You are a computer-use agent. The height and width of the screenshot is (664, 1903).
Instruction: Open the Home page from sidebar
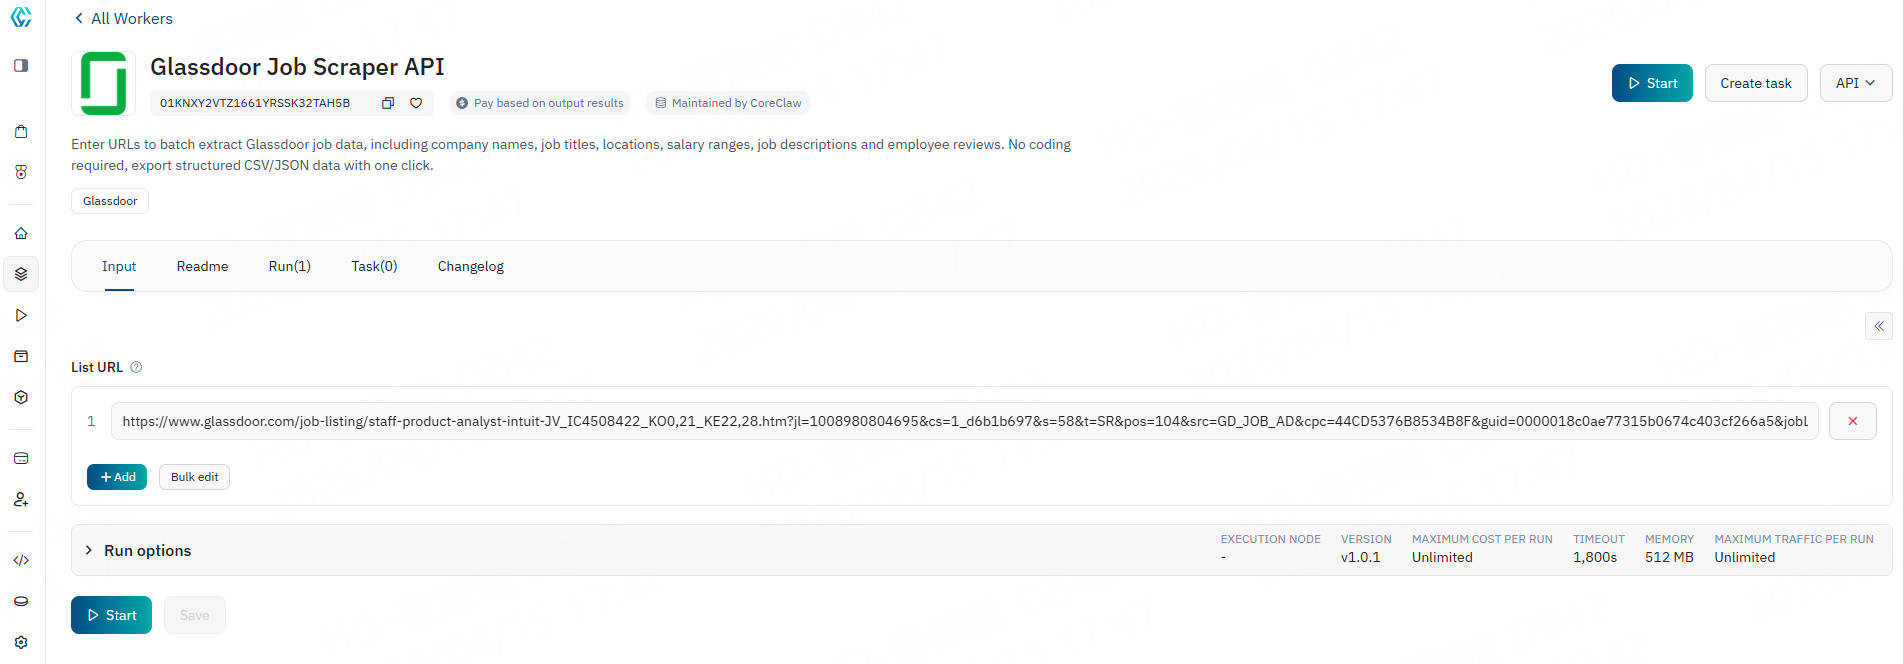[21, 233]
